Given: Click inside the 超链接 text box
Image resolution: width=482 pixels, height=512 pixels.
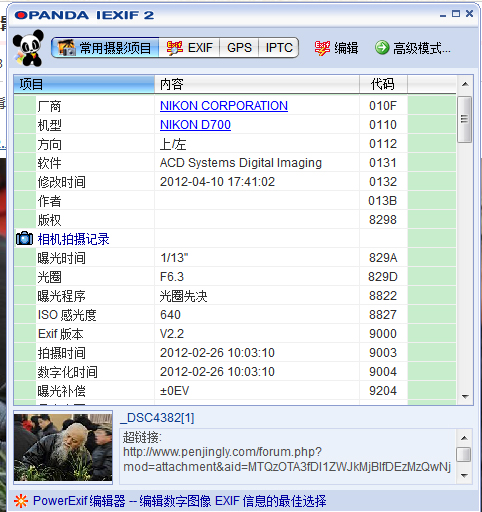Looking at the screenshot, I should [x=287, y=456].
